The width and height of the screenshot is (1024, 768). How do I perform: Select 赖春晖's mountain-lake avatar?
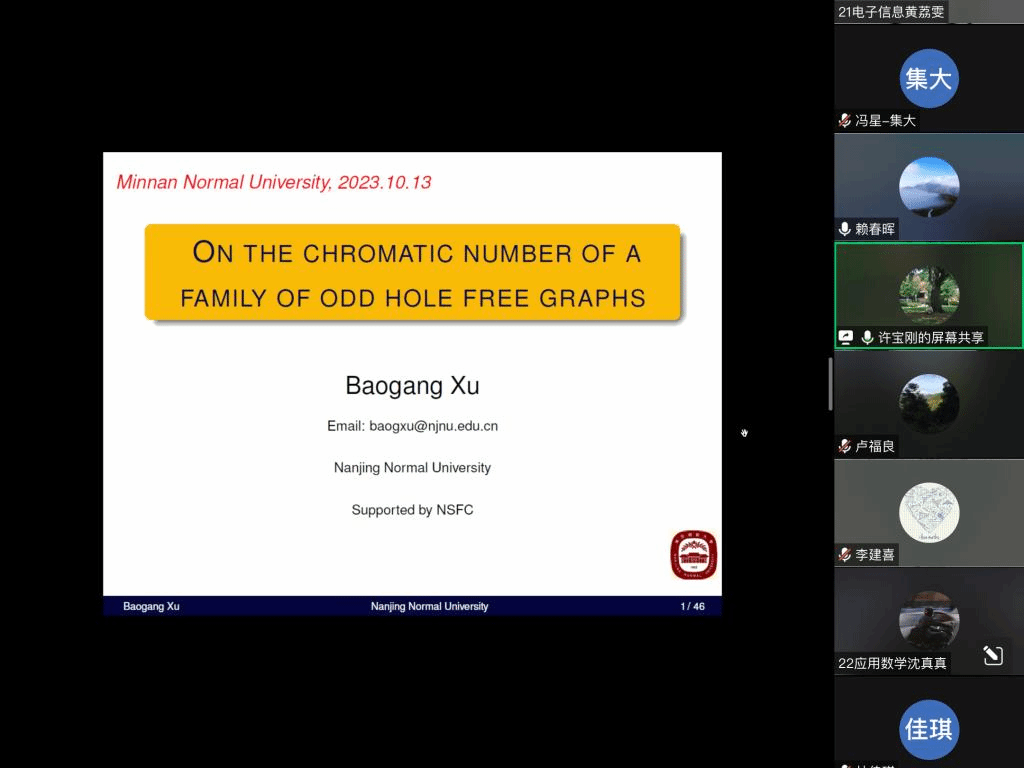coord(928,187)
